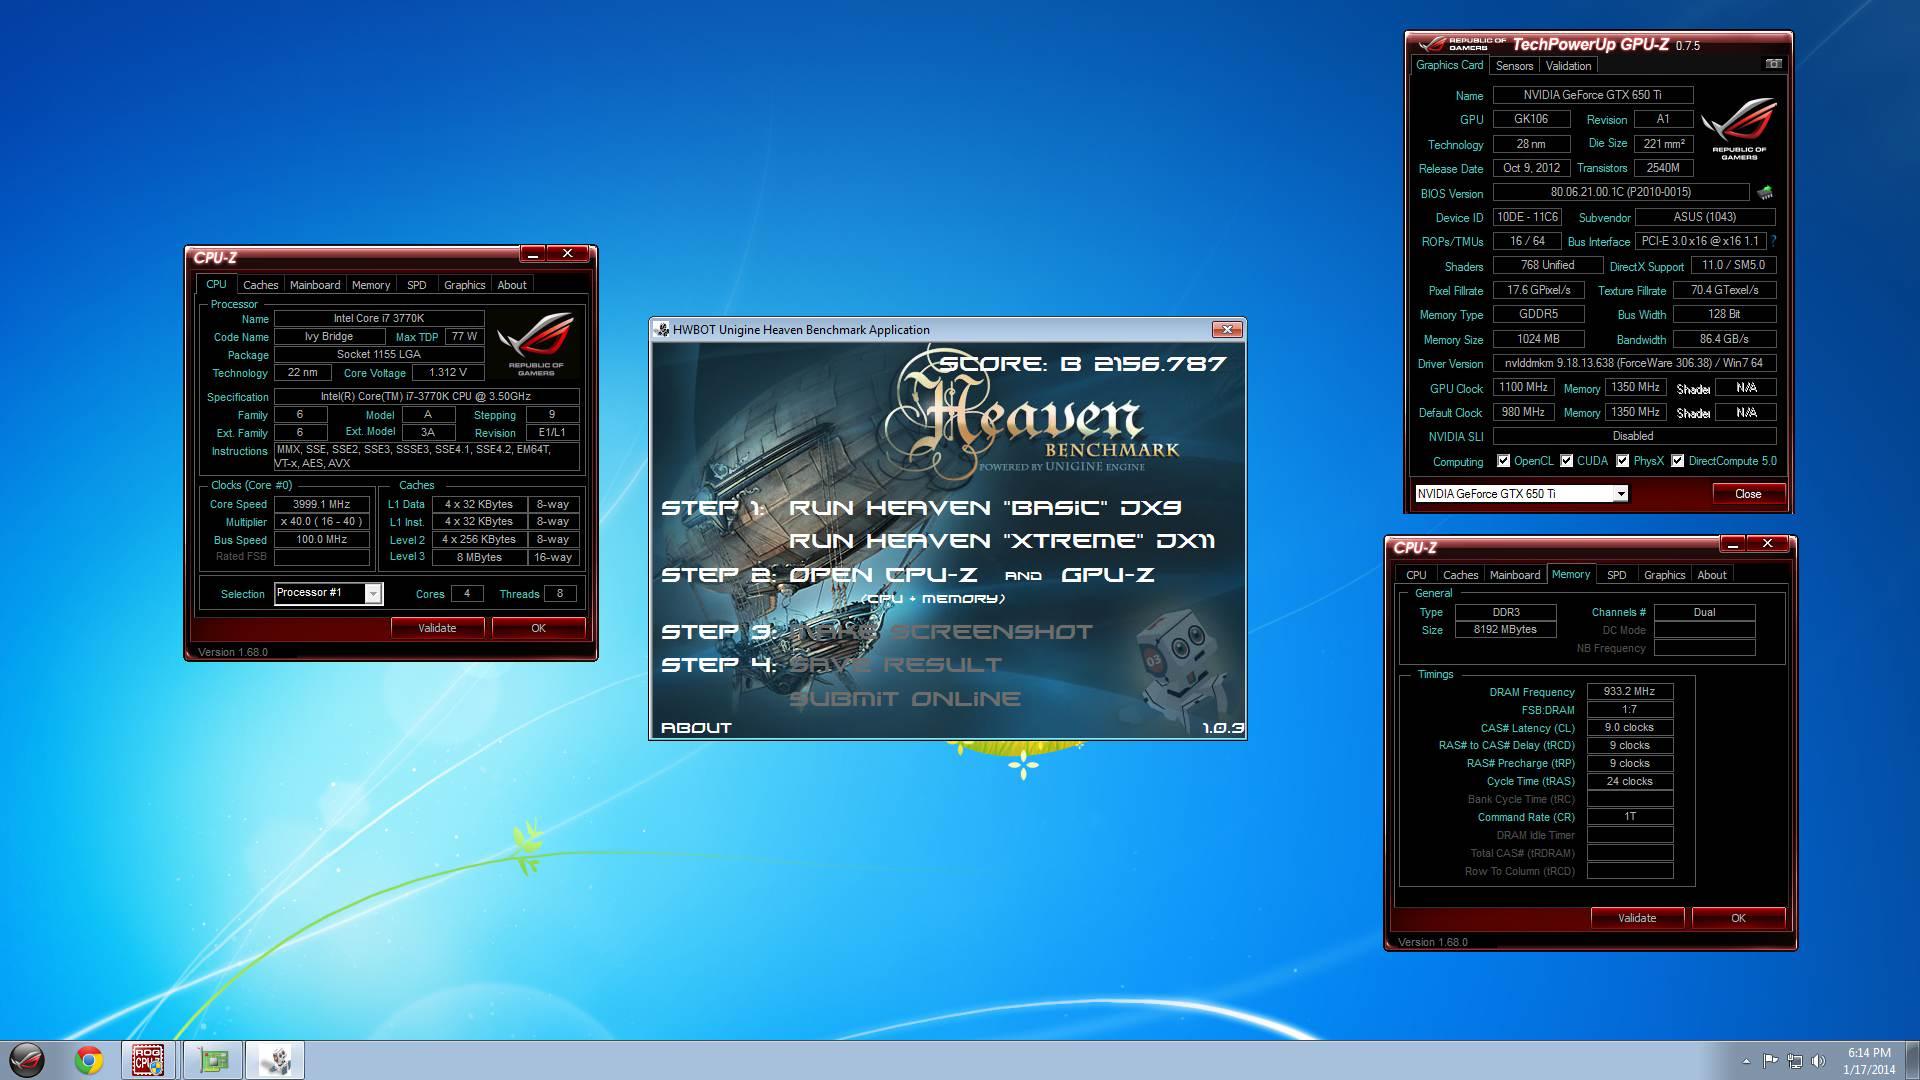This screenshot has height=1080, width=1920.
Task: Open the Processor #1 selection dropdown
Action: pos(373,594)
